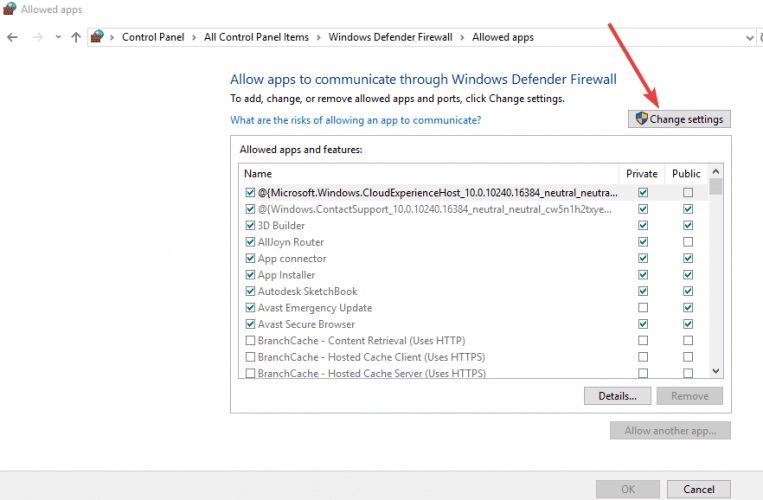Expand chevron after Control Panel breadcrumb
The height and width of the screenshot is (500, 763).
coord(194,37)
